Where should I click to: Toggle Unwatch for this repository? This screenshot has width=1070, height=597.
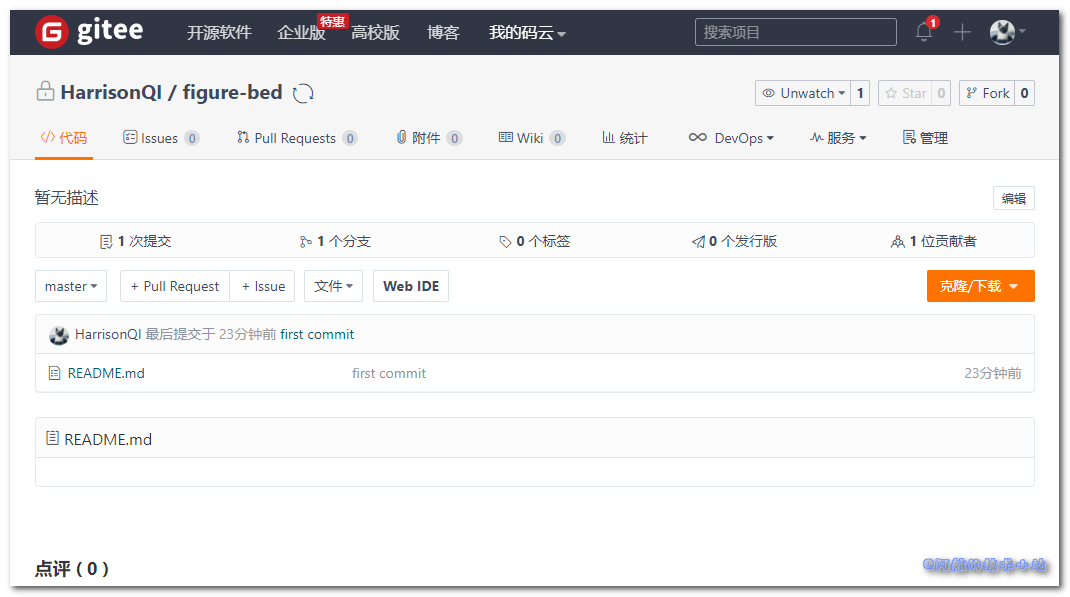tap(803, 93)
